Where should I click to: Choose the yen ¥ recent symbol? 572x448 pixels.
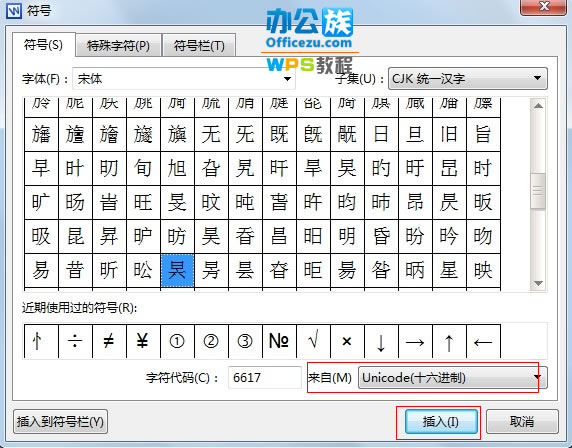143,341
